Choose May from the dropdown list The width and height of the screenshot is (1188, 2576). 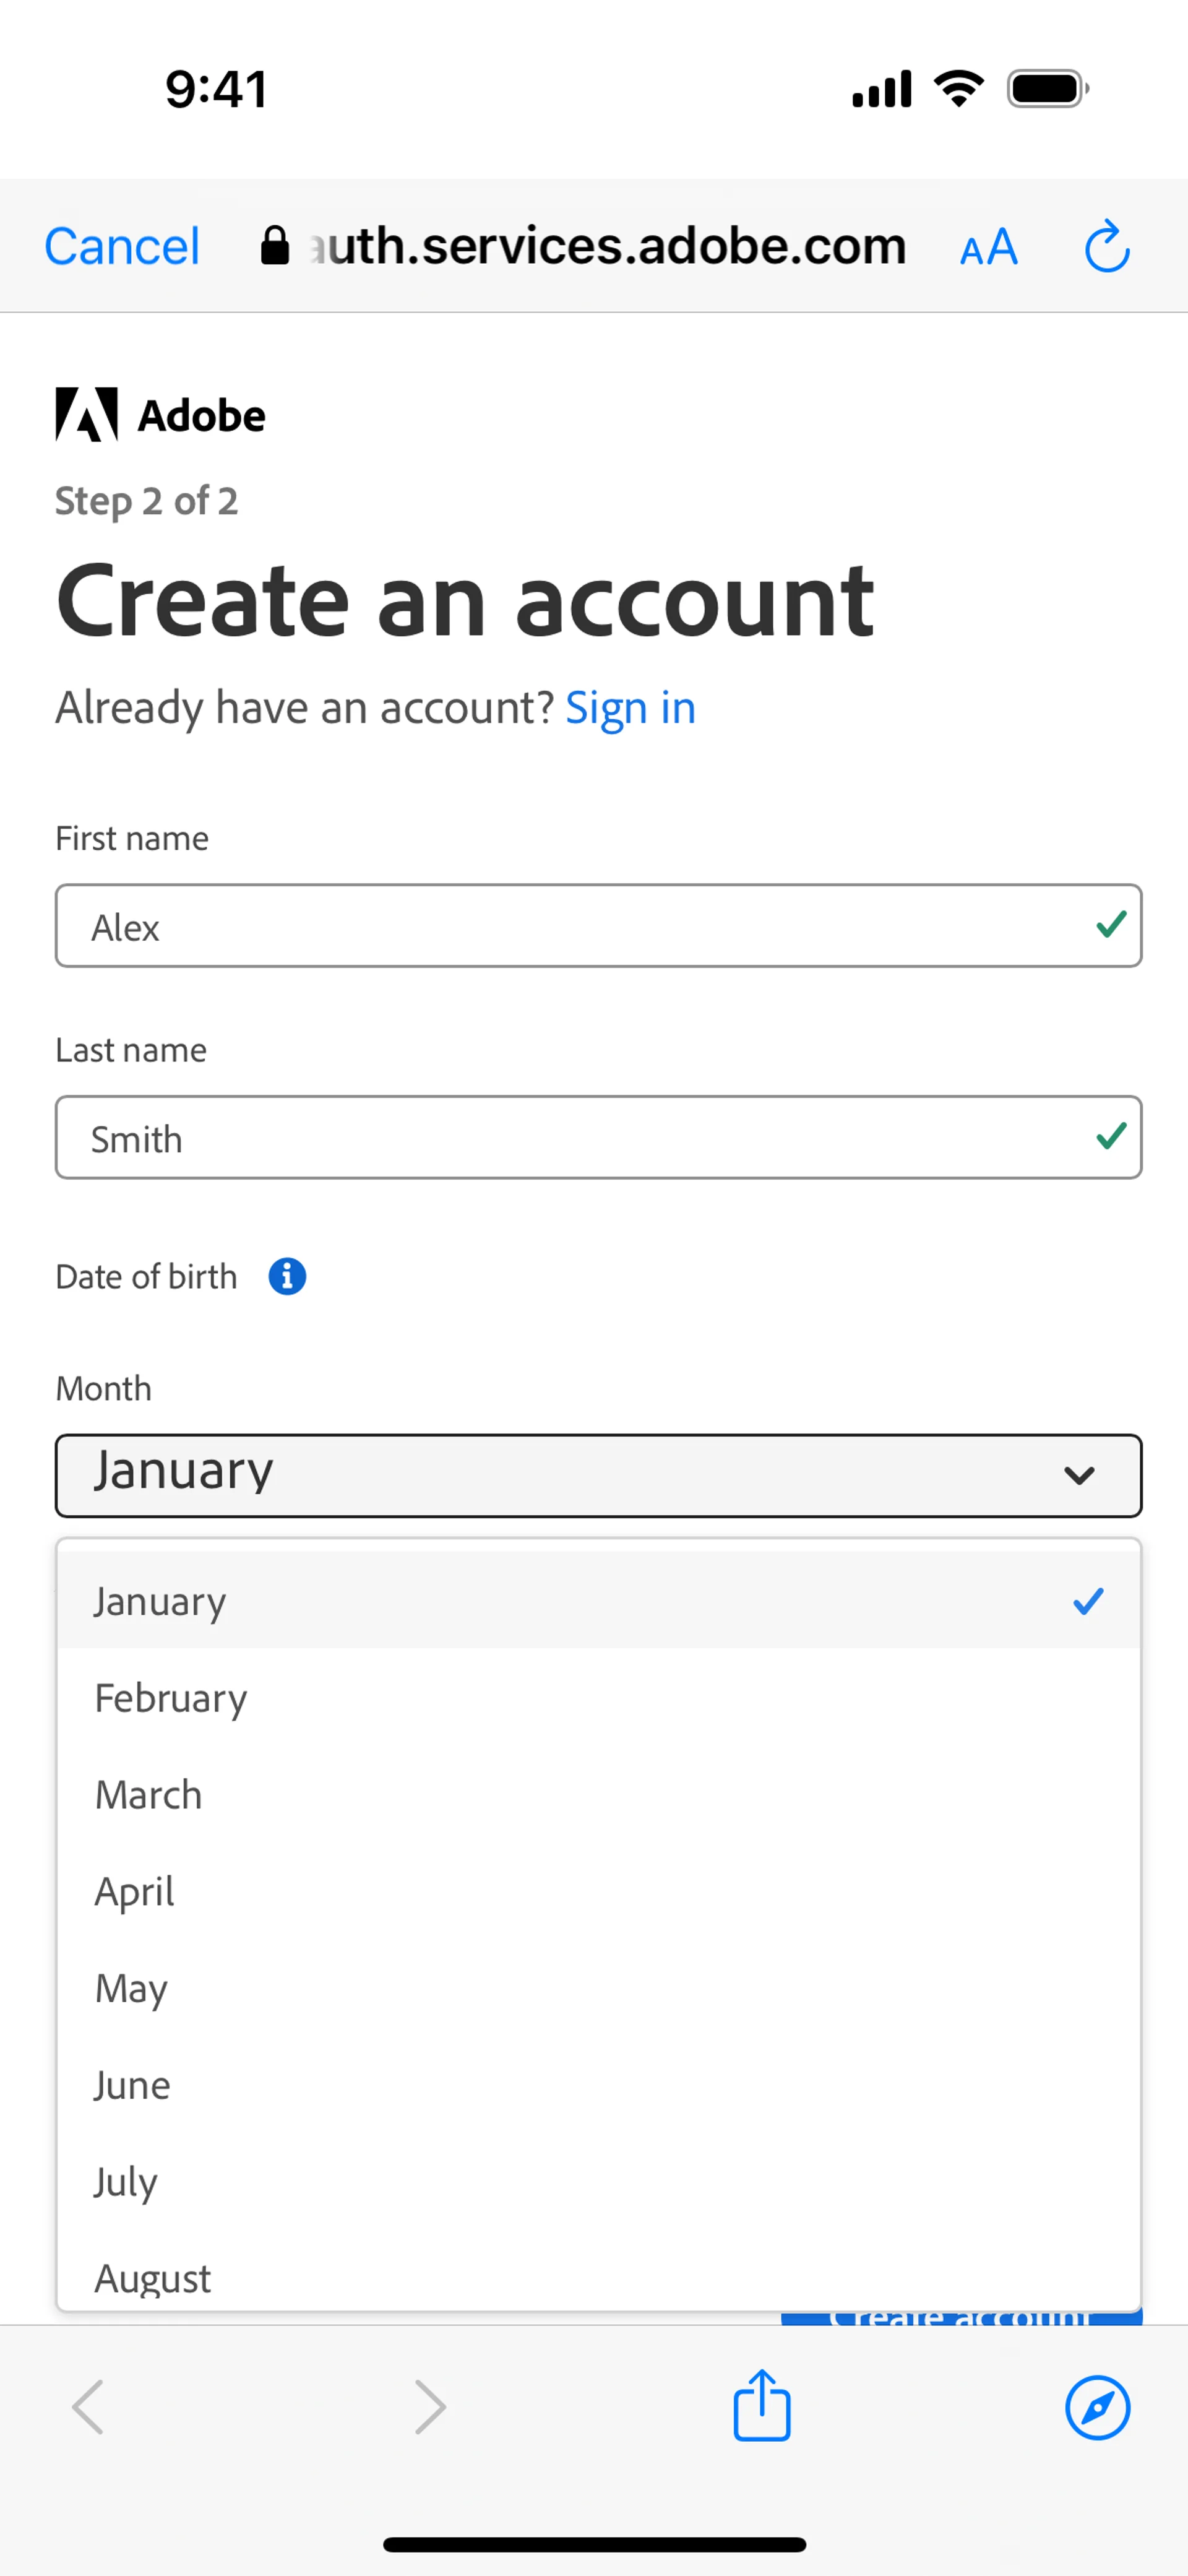point(131,1988)
